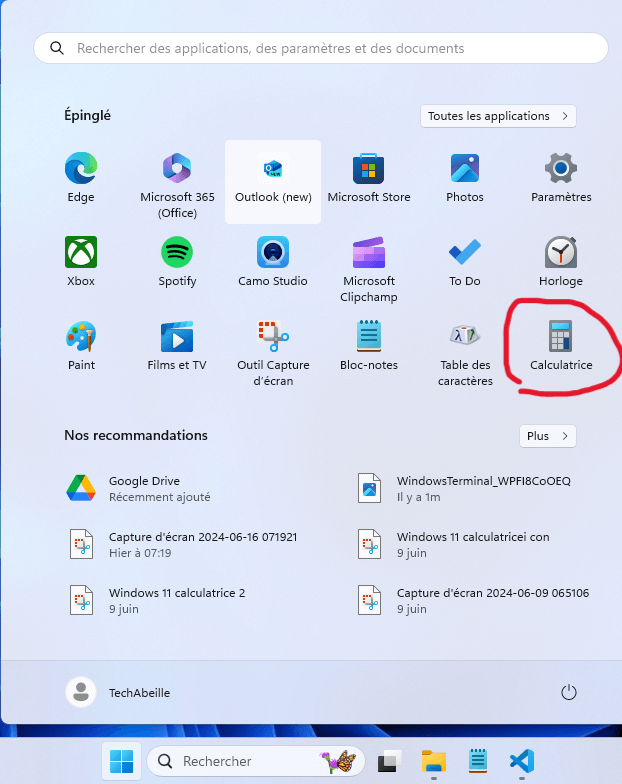This screenshot has width=622, height=784.
Task: Open Table des caractères
Action: coord(465,354)
